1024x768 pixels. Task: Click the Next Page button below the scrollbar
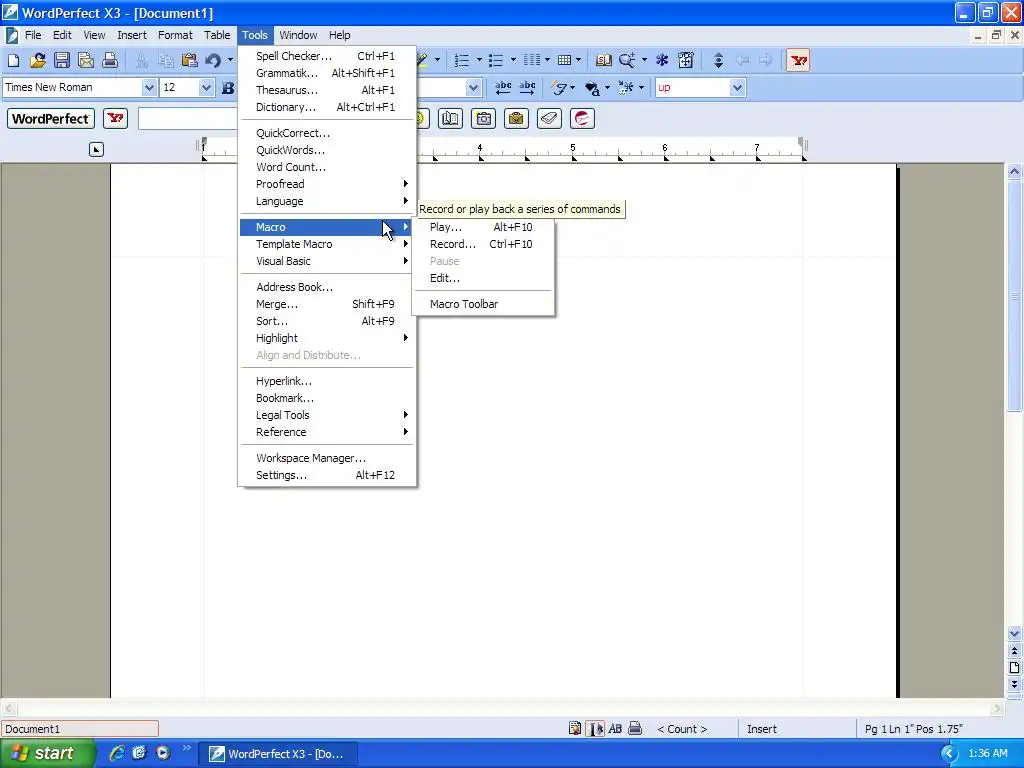[1014, 684]
